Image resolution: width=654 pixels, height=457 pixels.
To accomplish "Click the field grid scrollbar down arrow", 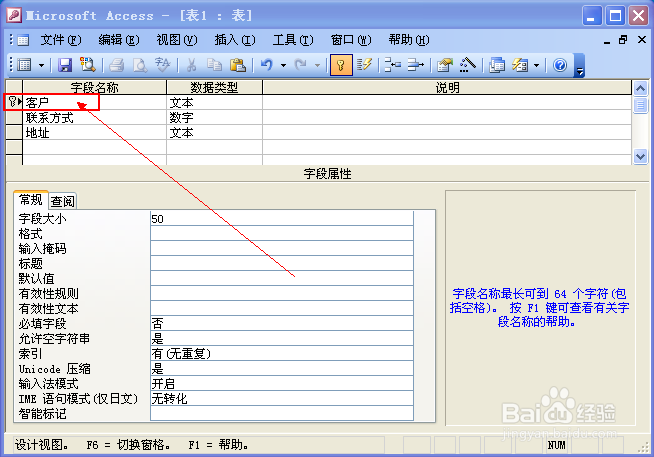I will click(x=641, y=157).
